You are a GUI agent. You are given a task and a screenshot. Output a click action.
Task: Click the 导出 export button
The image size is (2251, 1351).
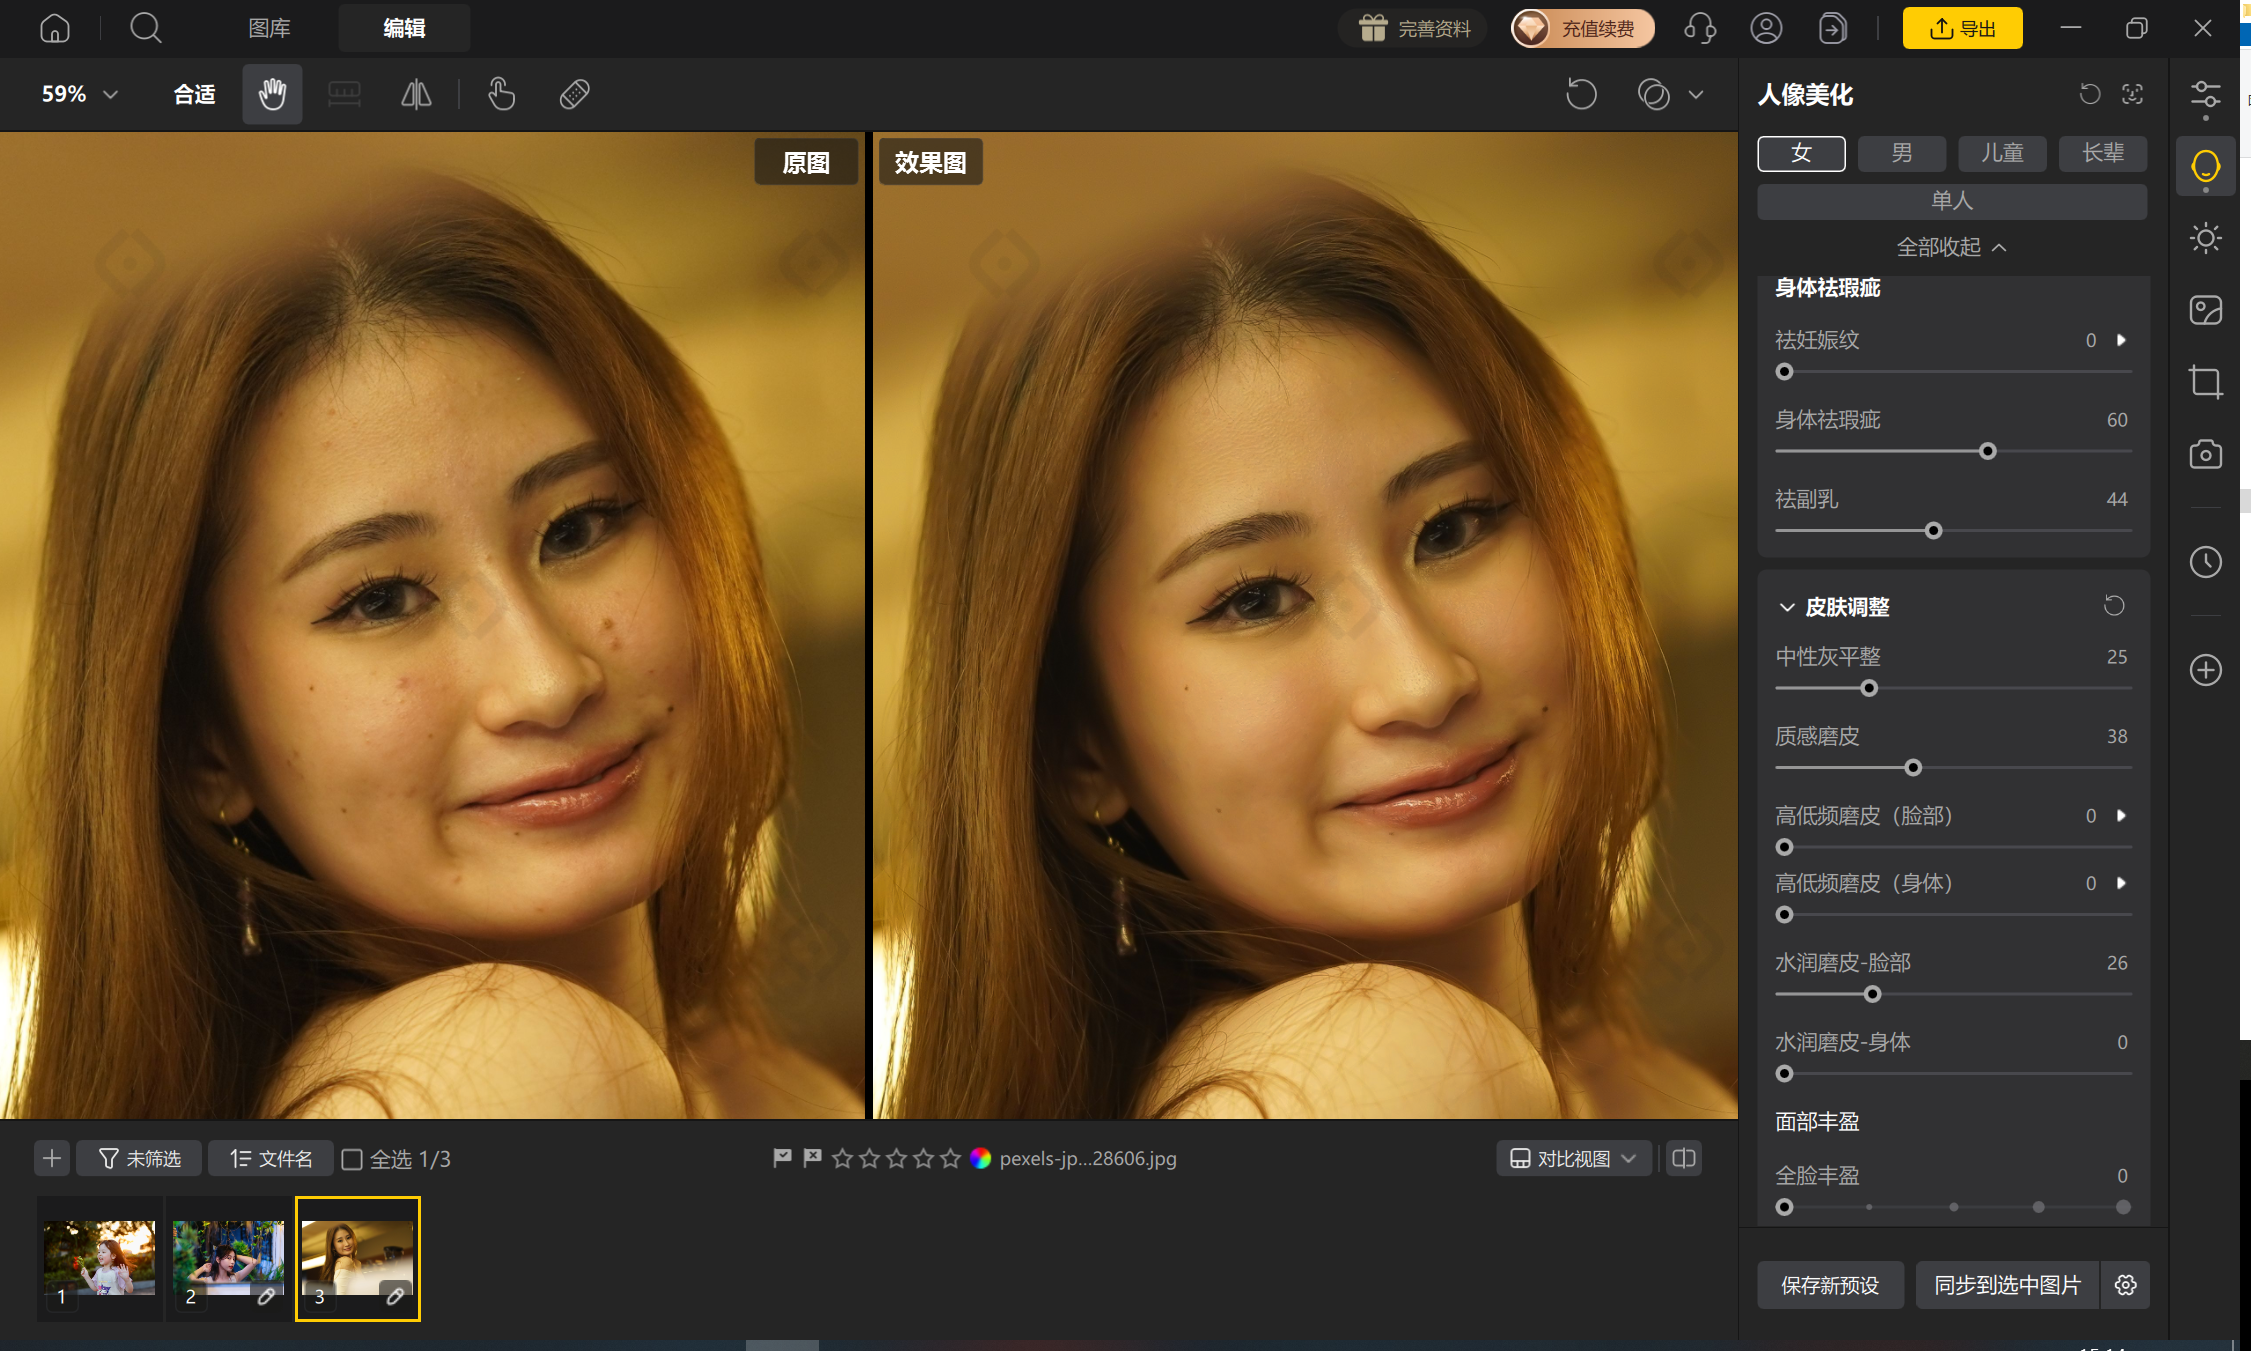tap(1962, 28)
